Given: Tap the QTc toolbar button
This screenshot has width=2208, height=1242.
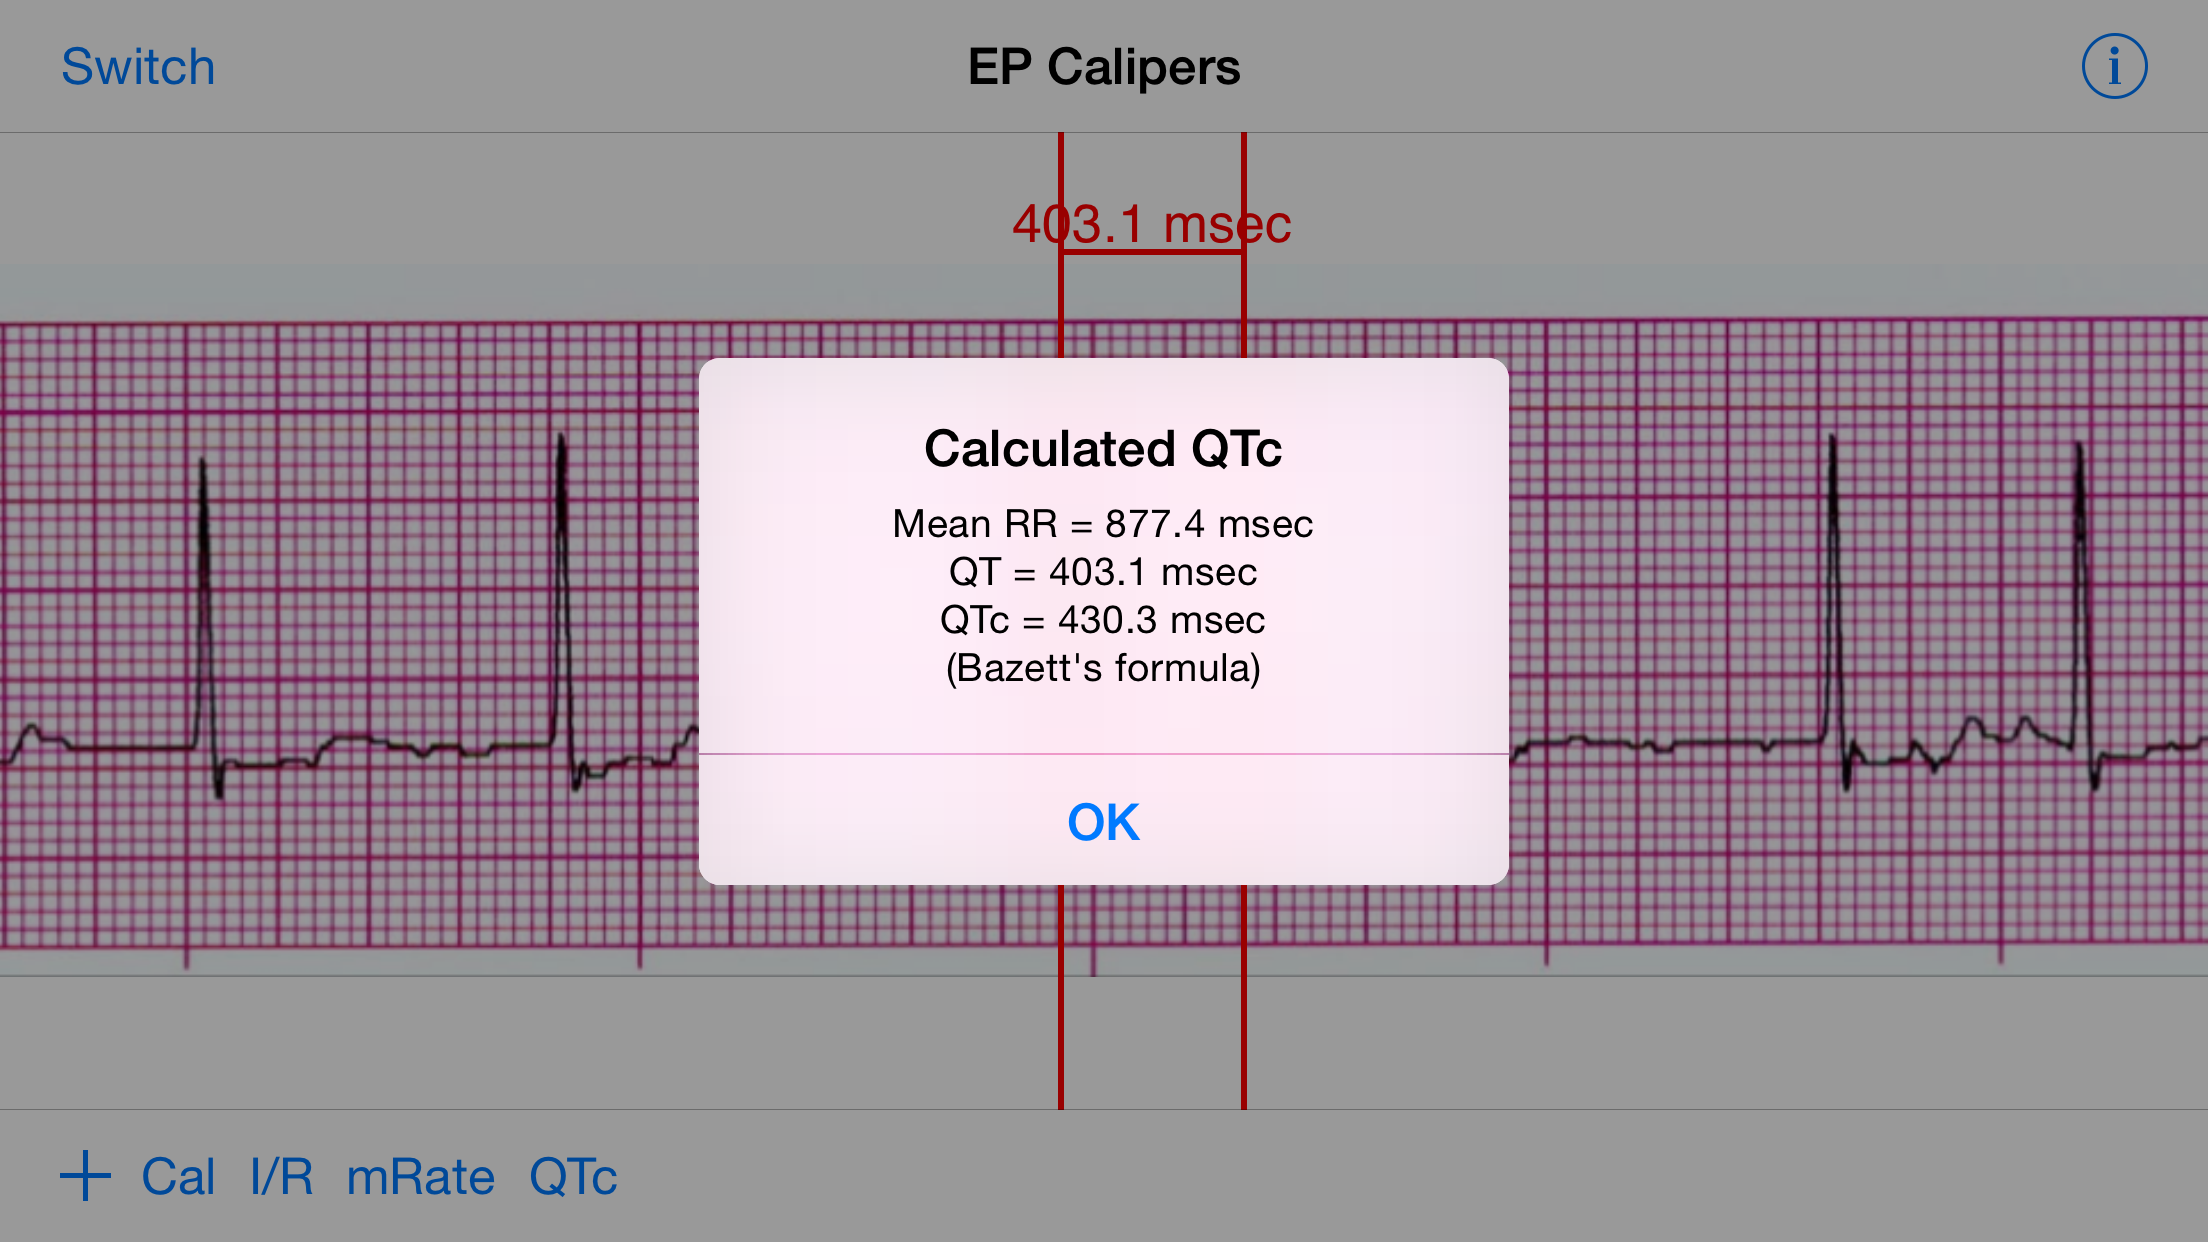Looking at the screenshot, I should (573, 1176).
